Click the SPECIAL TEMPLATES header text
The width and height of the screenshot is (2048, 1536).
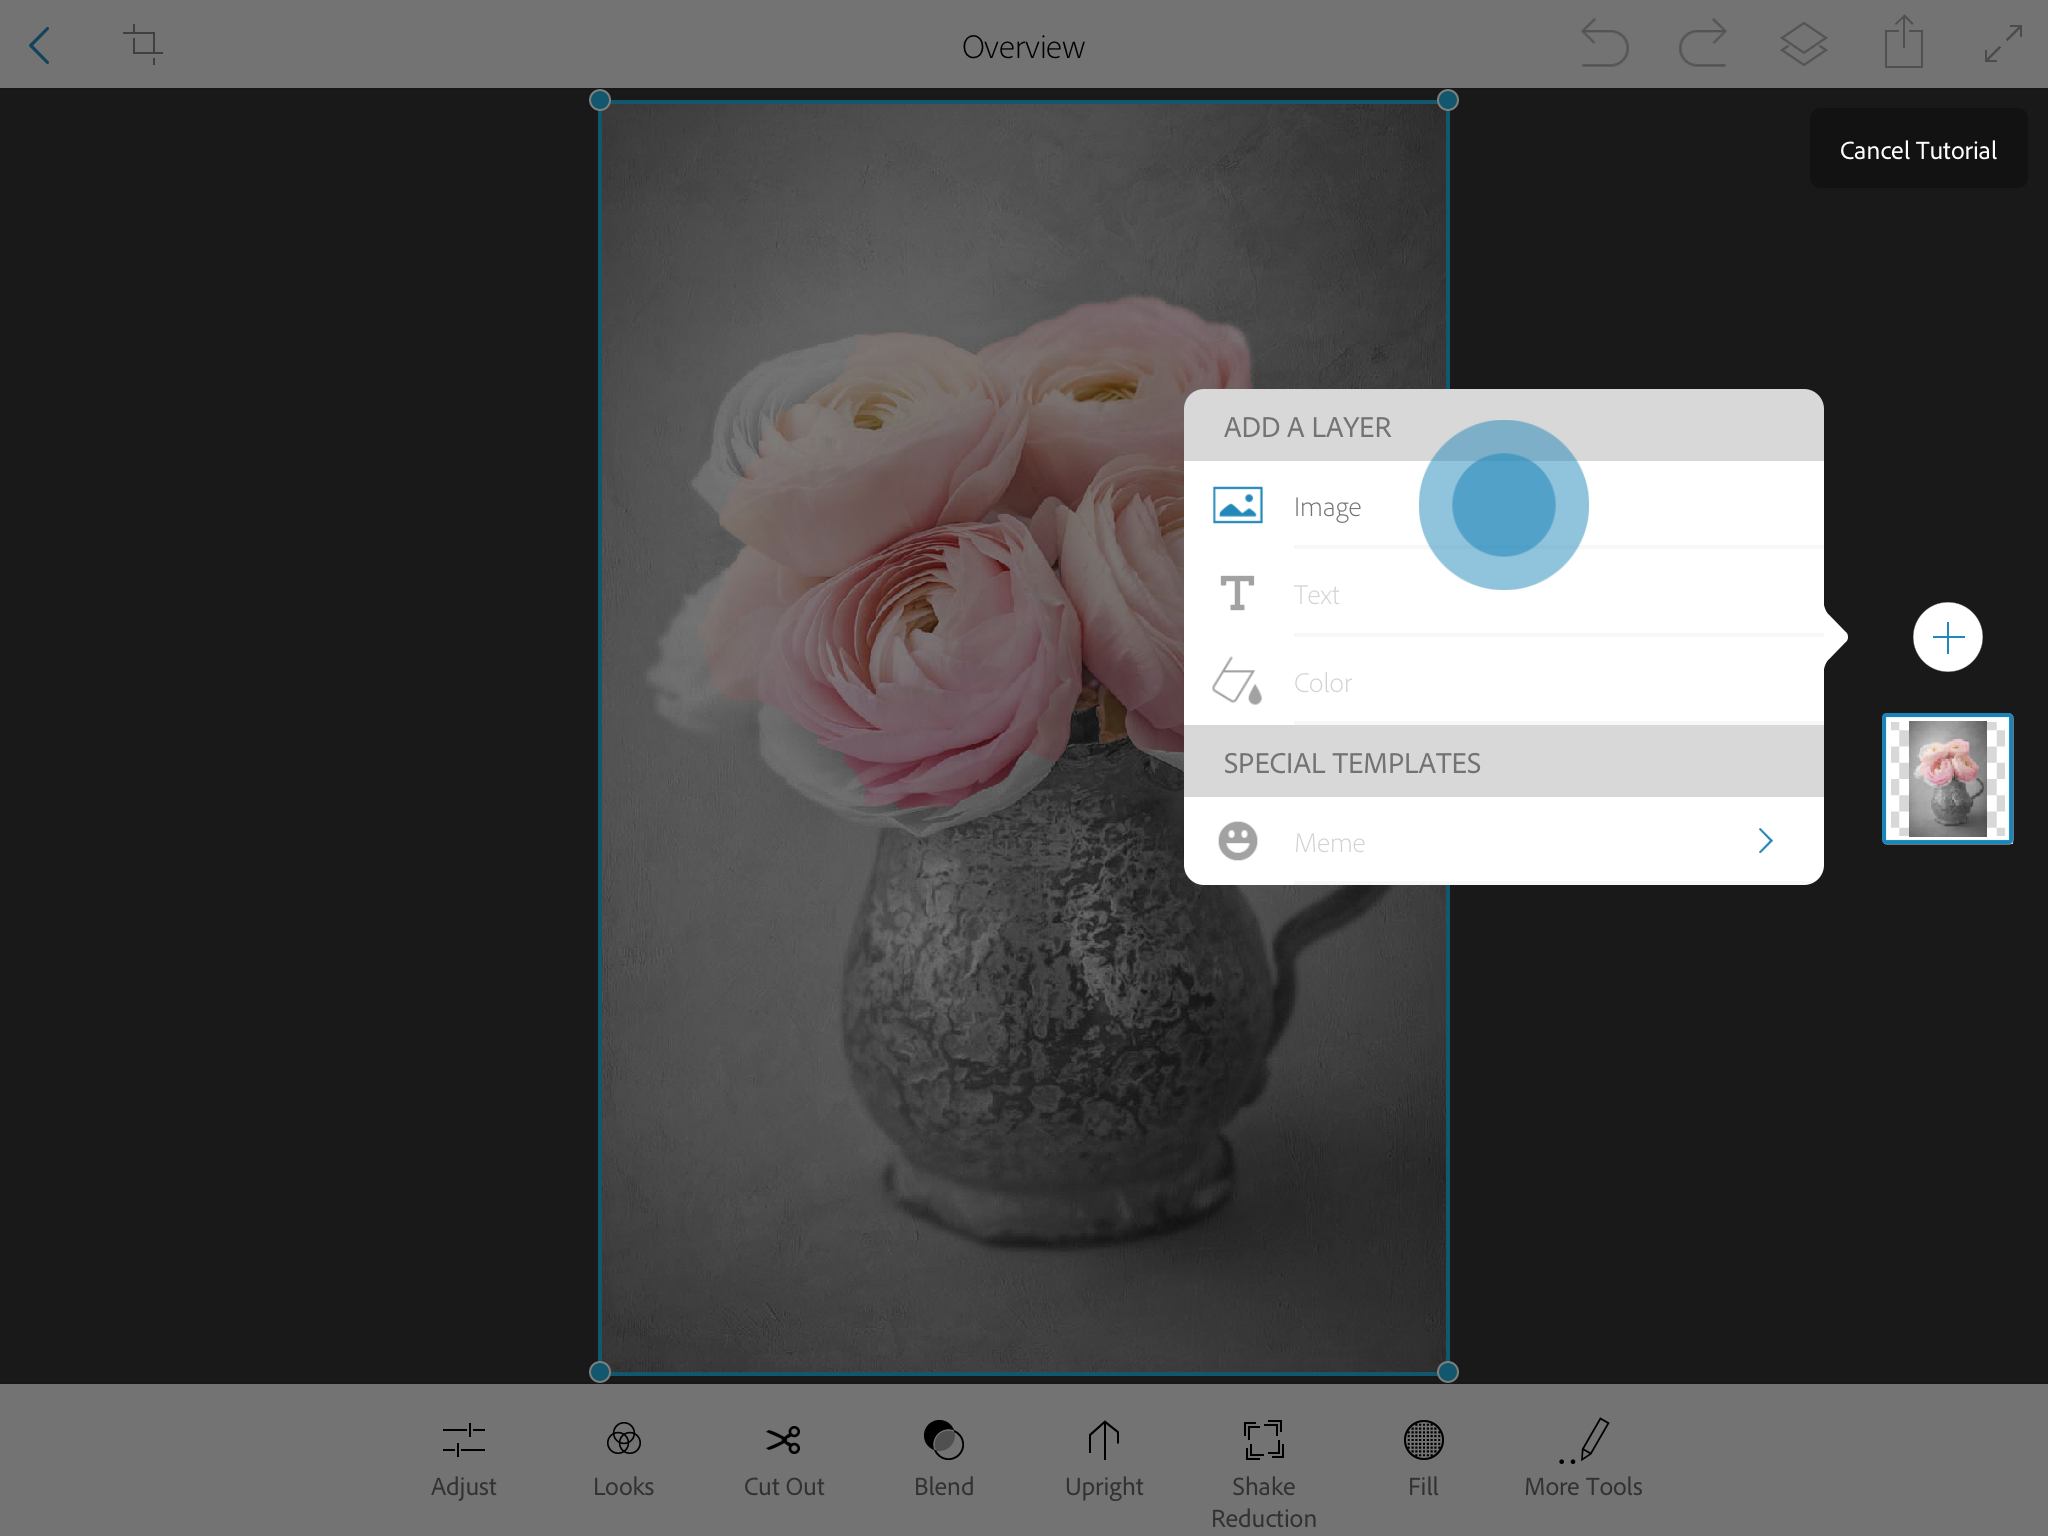[1352, 763]
